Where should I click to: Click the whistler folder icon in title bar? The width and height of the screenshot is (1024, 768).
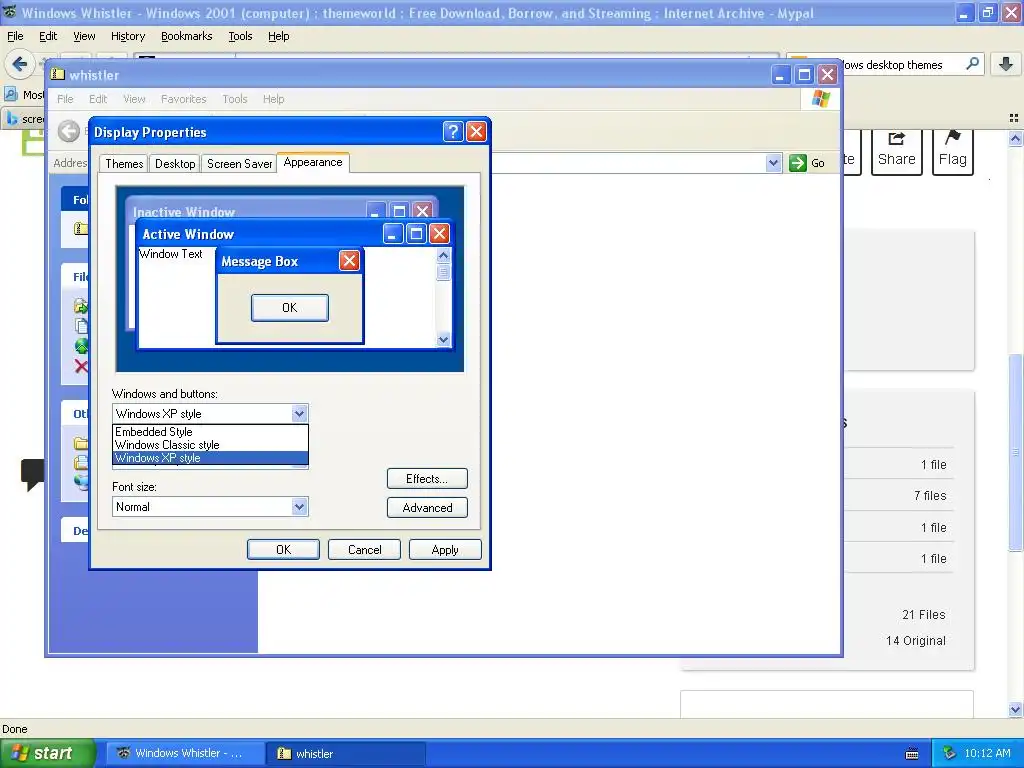point(58,74)
